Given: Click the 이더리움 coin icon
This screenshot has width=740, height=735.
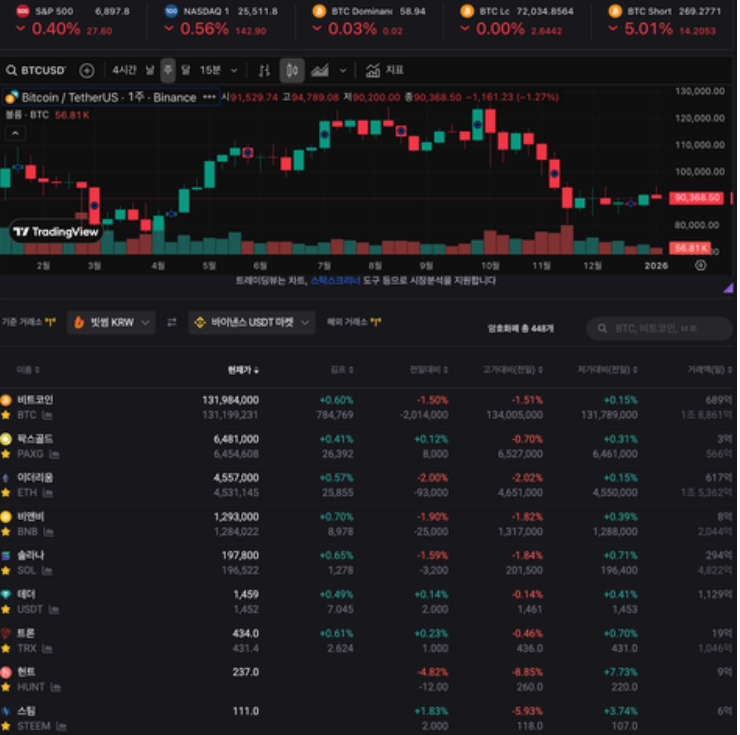Looking at the screenshot, I should (x=6, y=478).
